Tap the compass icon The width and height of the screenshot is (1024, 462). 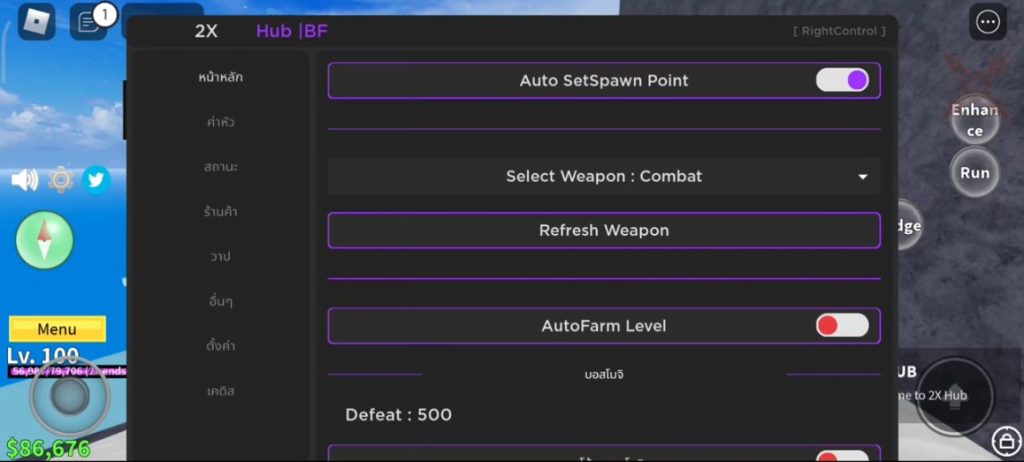tap(45, 240)
